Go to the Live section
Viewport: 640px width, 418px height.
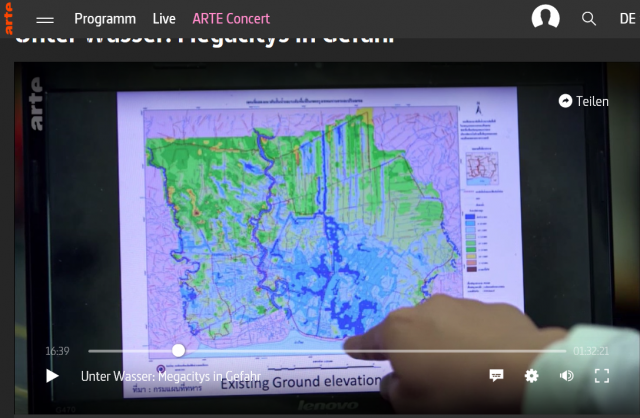pos(164,19)
